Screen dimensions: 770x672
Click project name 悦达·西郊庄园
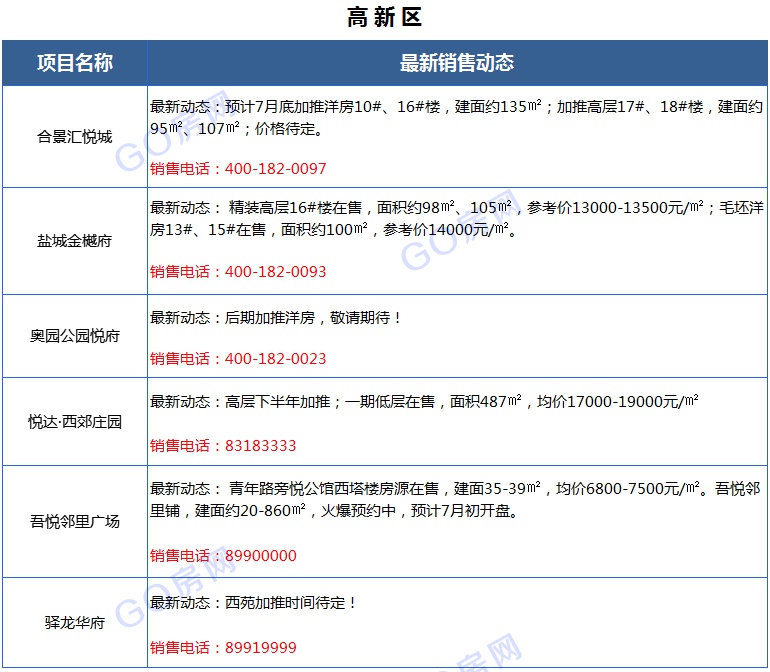pyautogui.click(x=75, y=421)
